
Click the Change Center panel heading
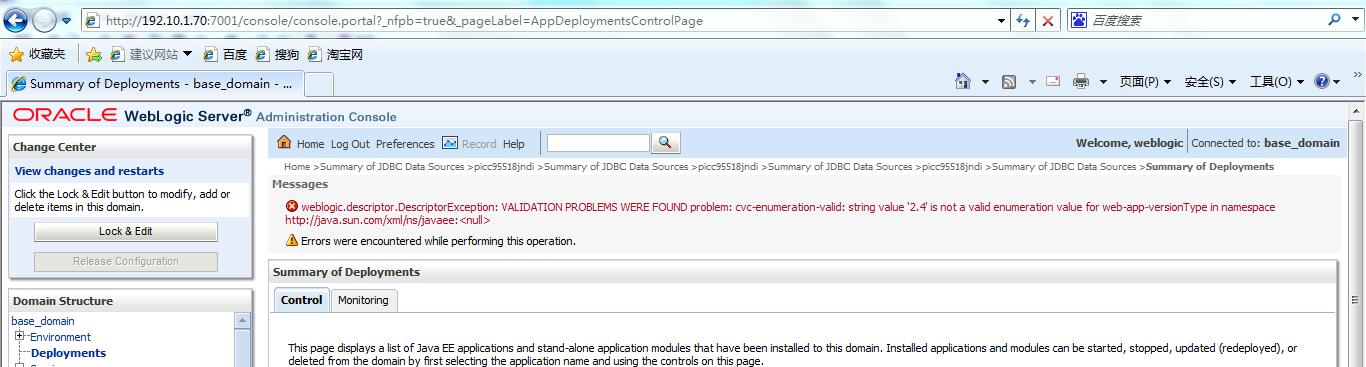[55, 147]
